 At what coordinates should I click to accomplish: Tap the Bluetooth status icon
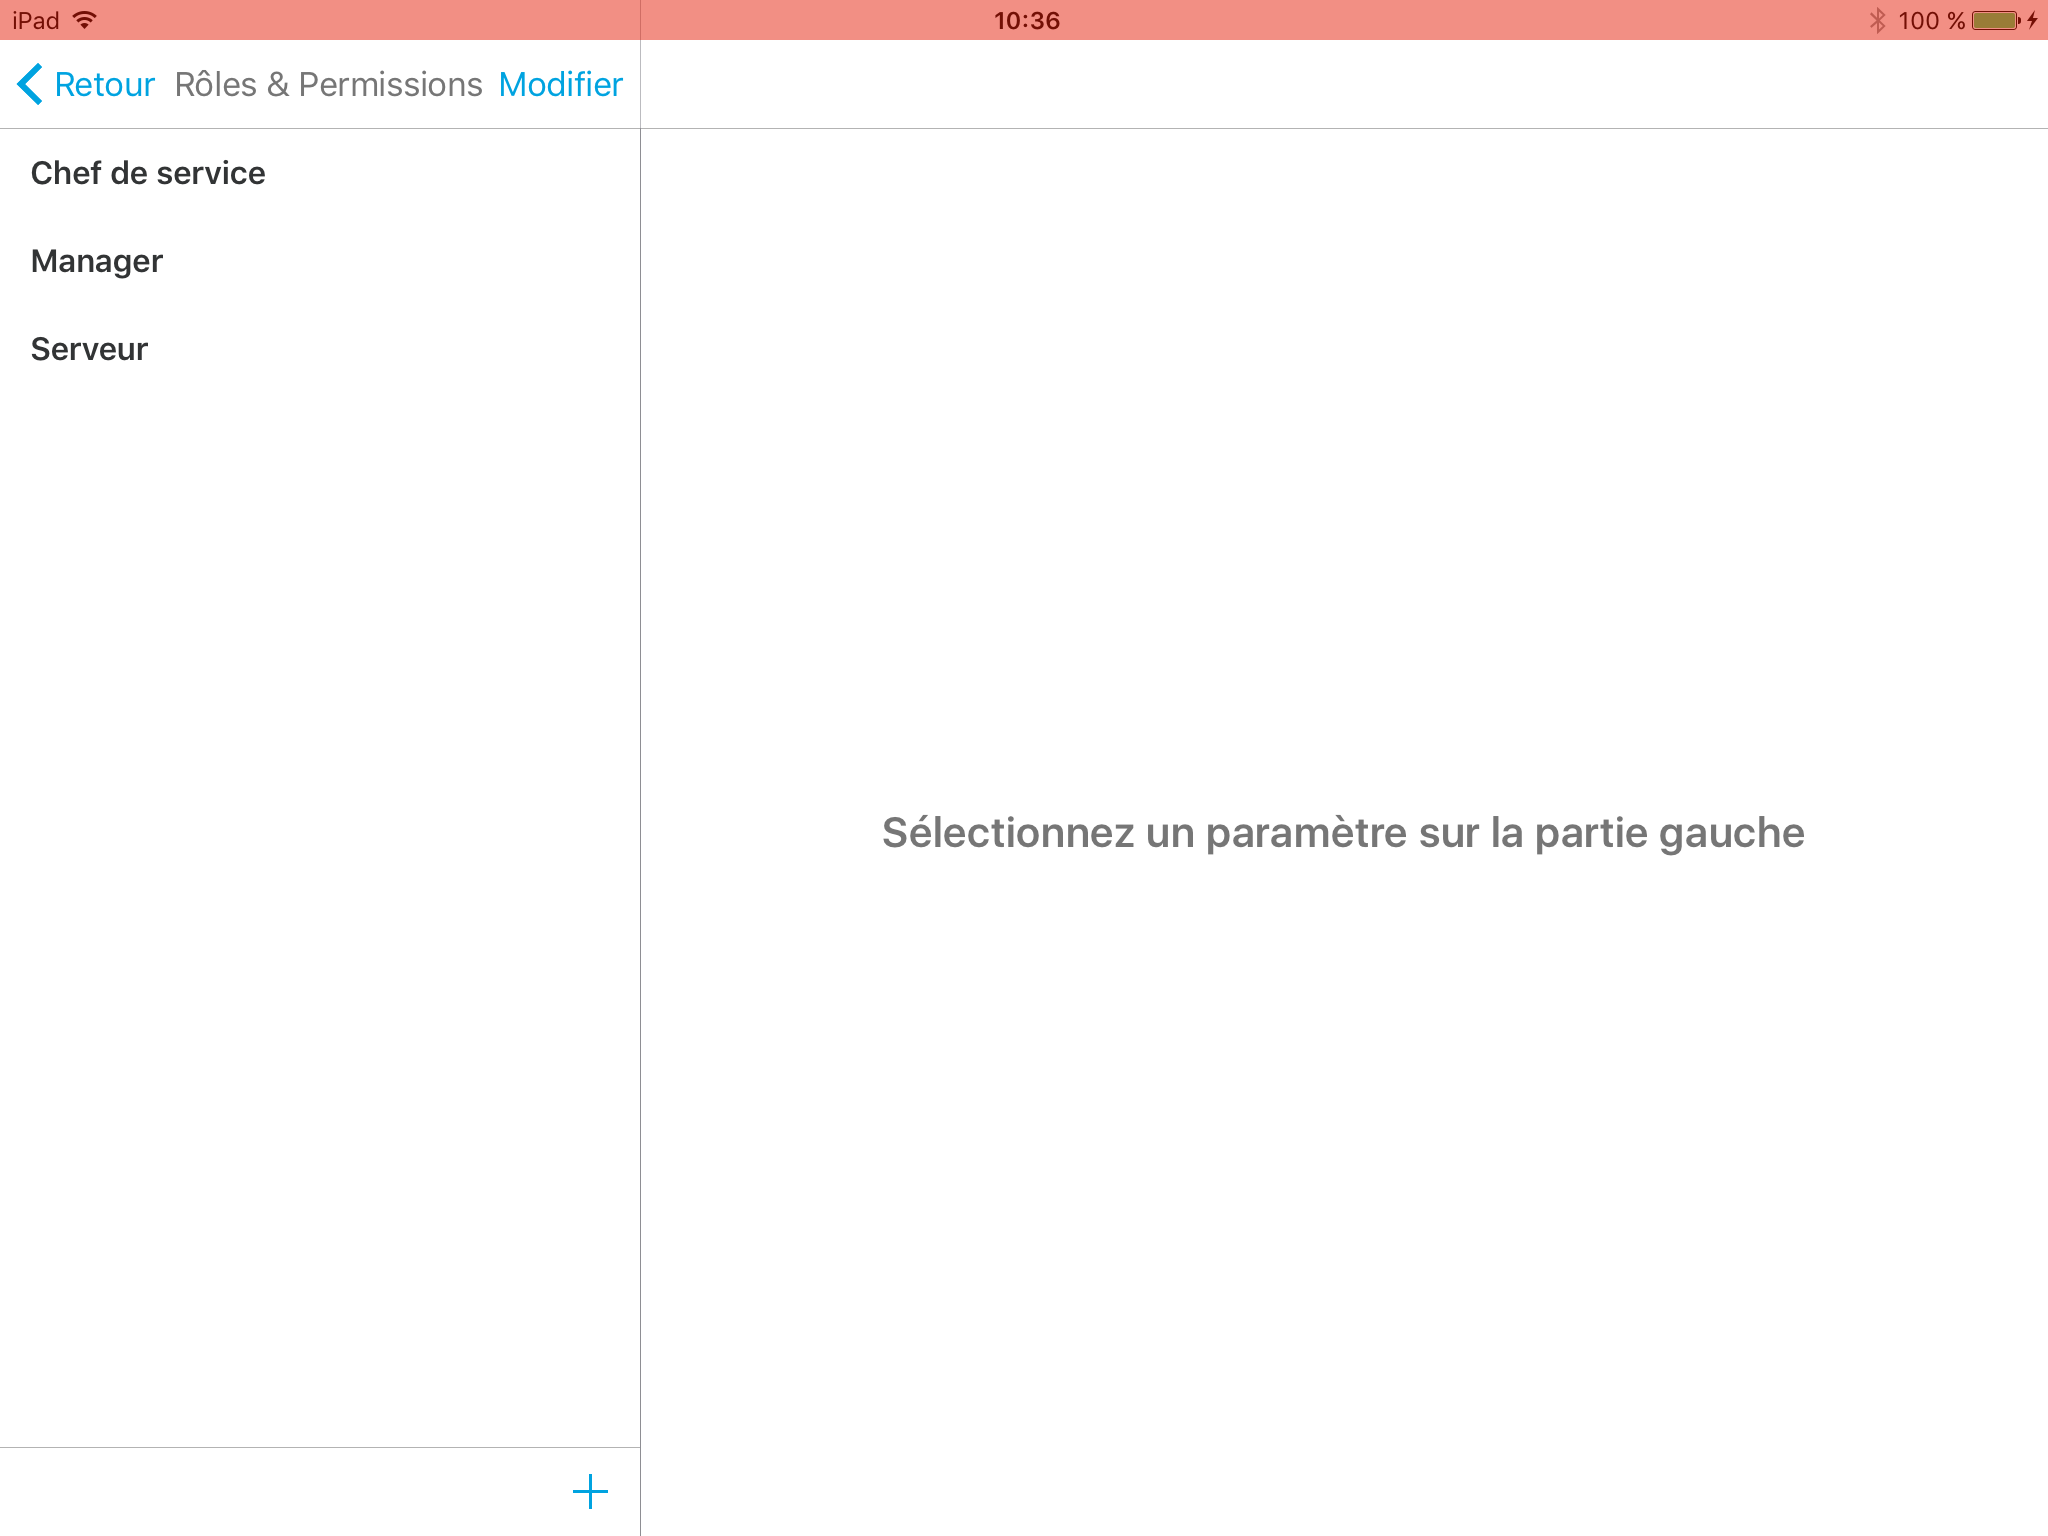click(x=1877, y=20)
